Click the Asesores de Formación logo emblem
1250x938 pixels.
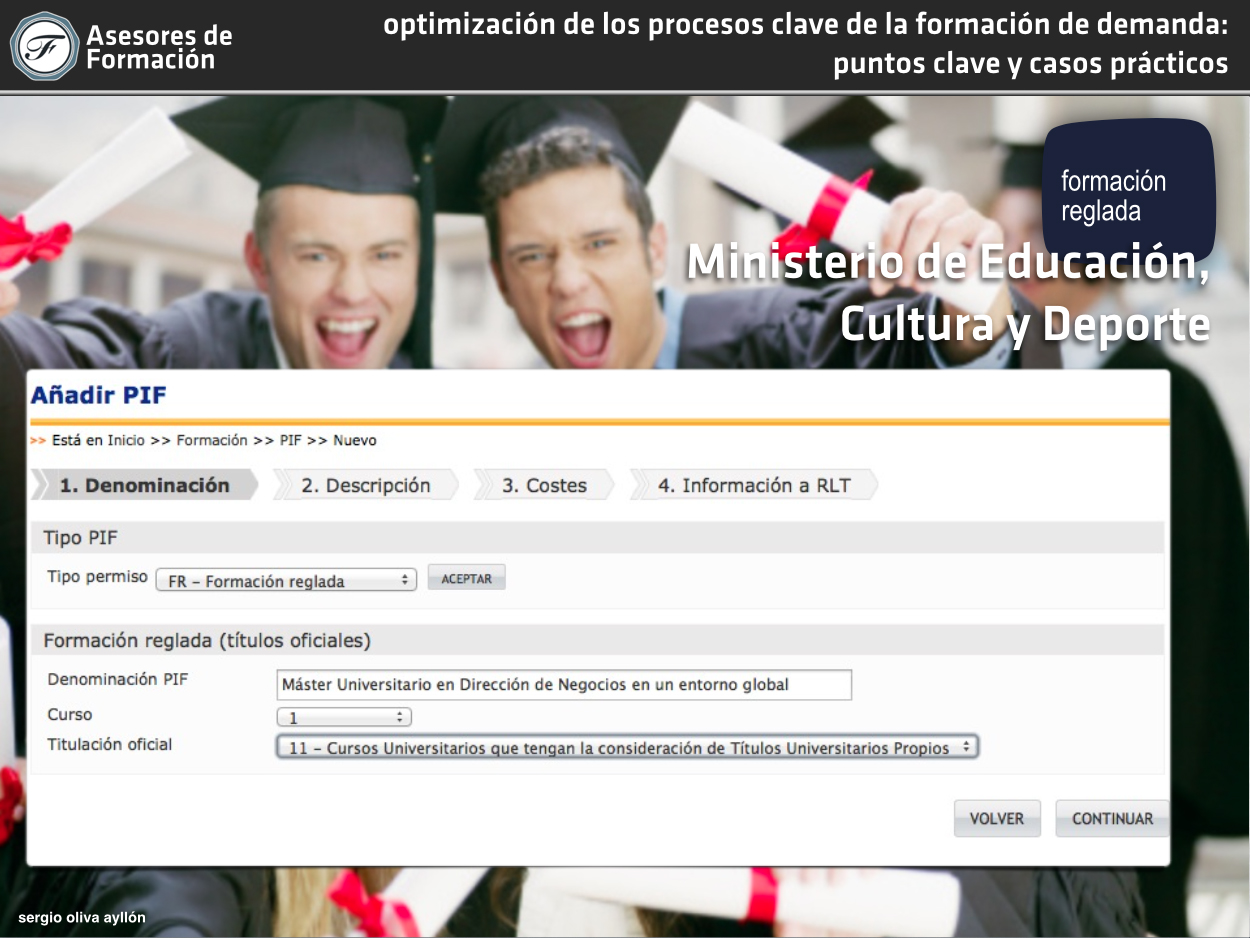click(x=44, y=46)
